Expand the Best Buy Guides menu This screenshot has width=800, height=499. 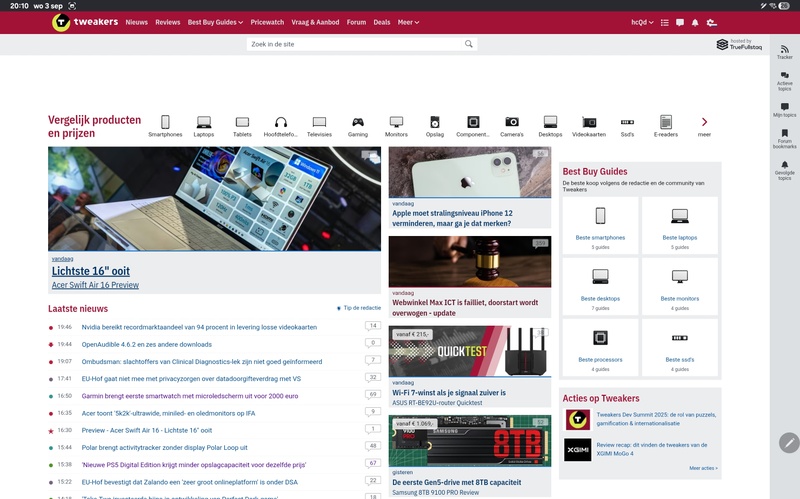click(x=215, y=22)
